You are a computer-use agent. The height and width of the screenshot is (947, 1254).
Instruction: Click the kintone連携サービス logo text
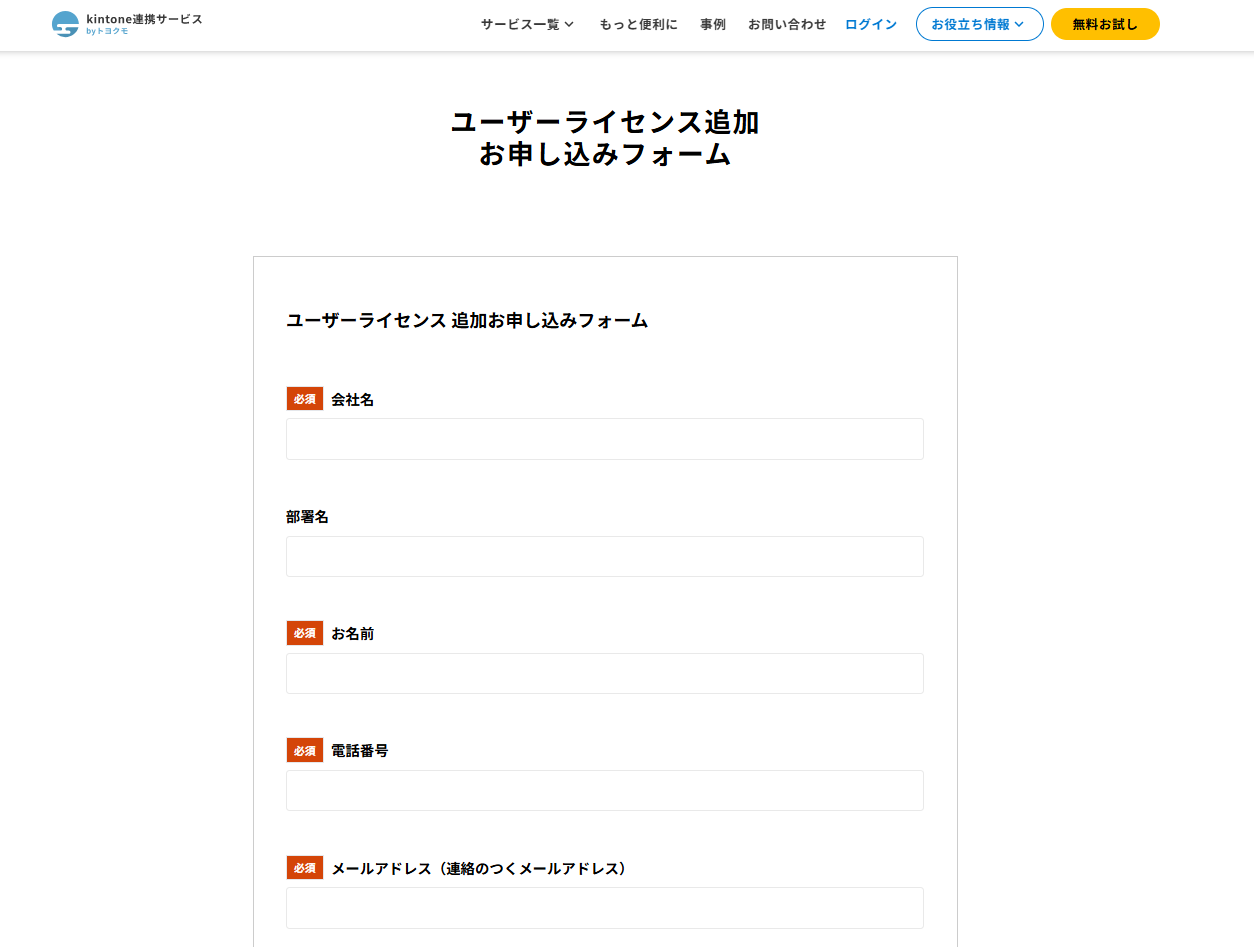(x=144, y=20)
